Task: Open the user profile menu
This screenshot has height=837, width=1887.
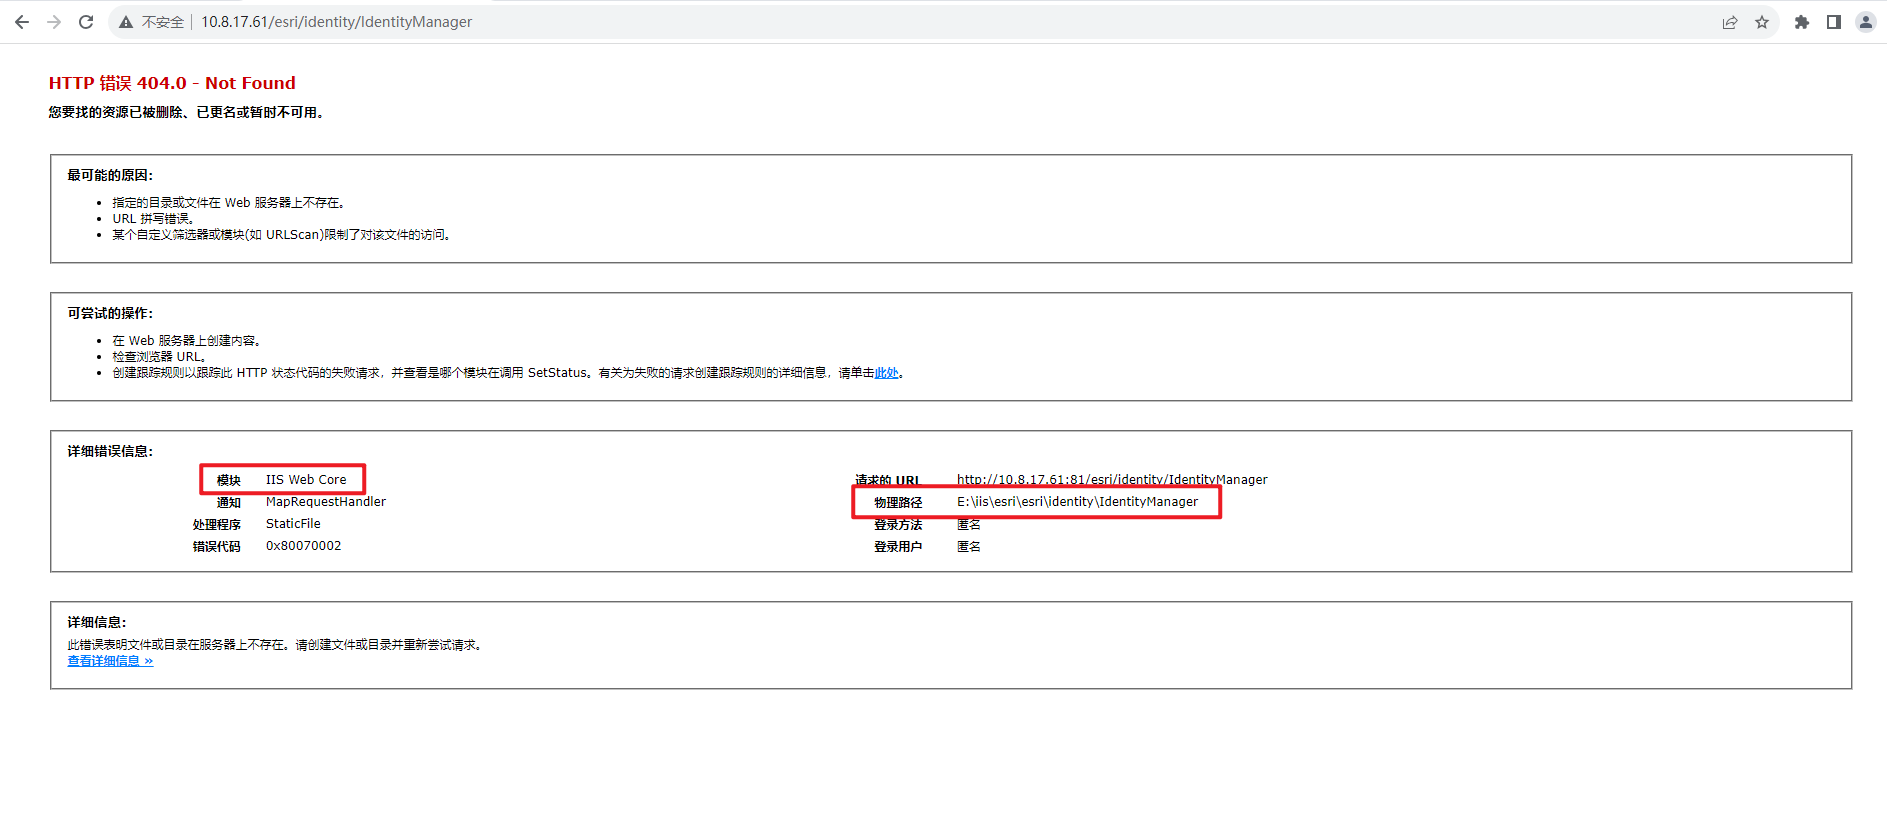Action: click(1866, 22)
